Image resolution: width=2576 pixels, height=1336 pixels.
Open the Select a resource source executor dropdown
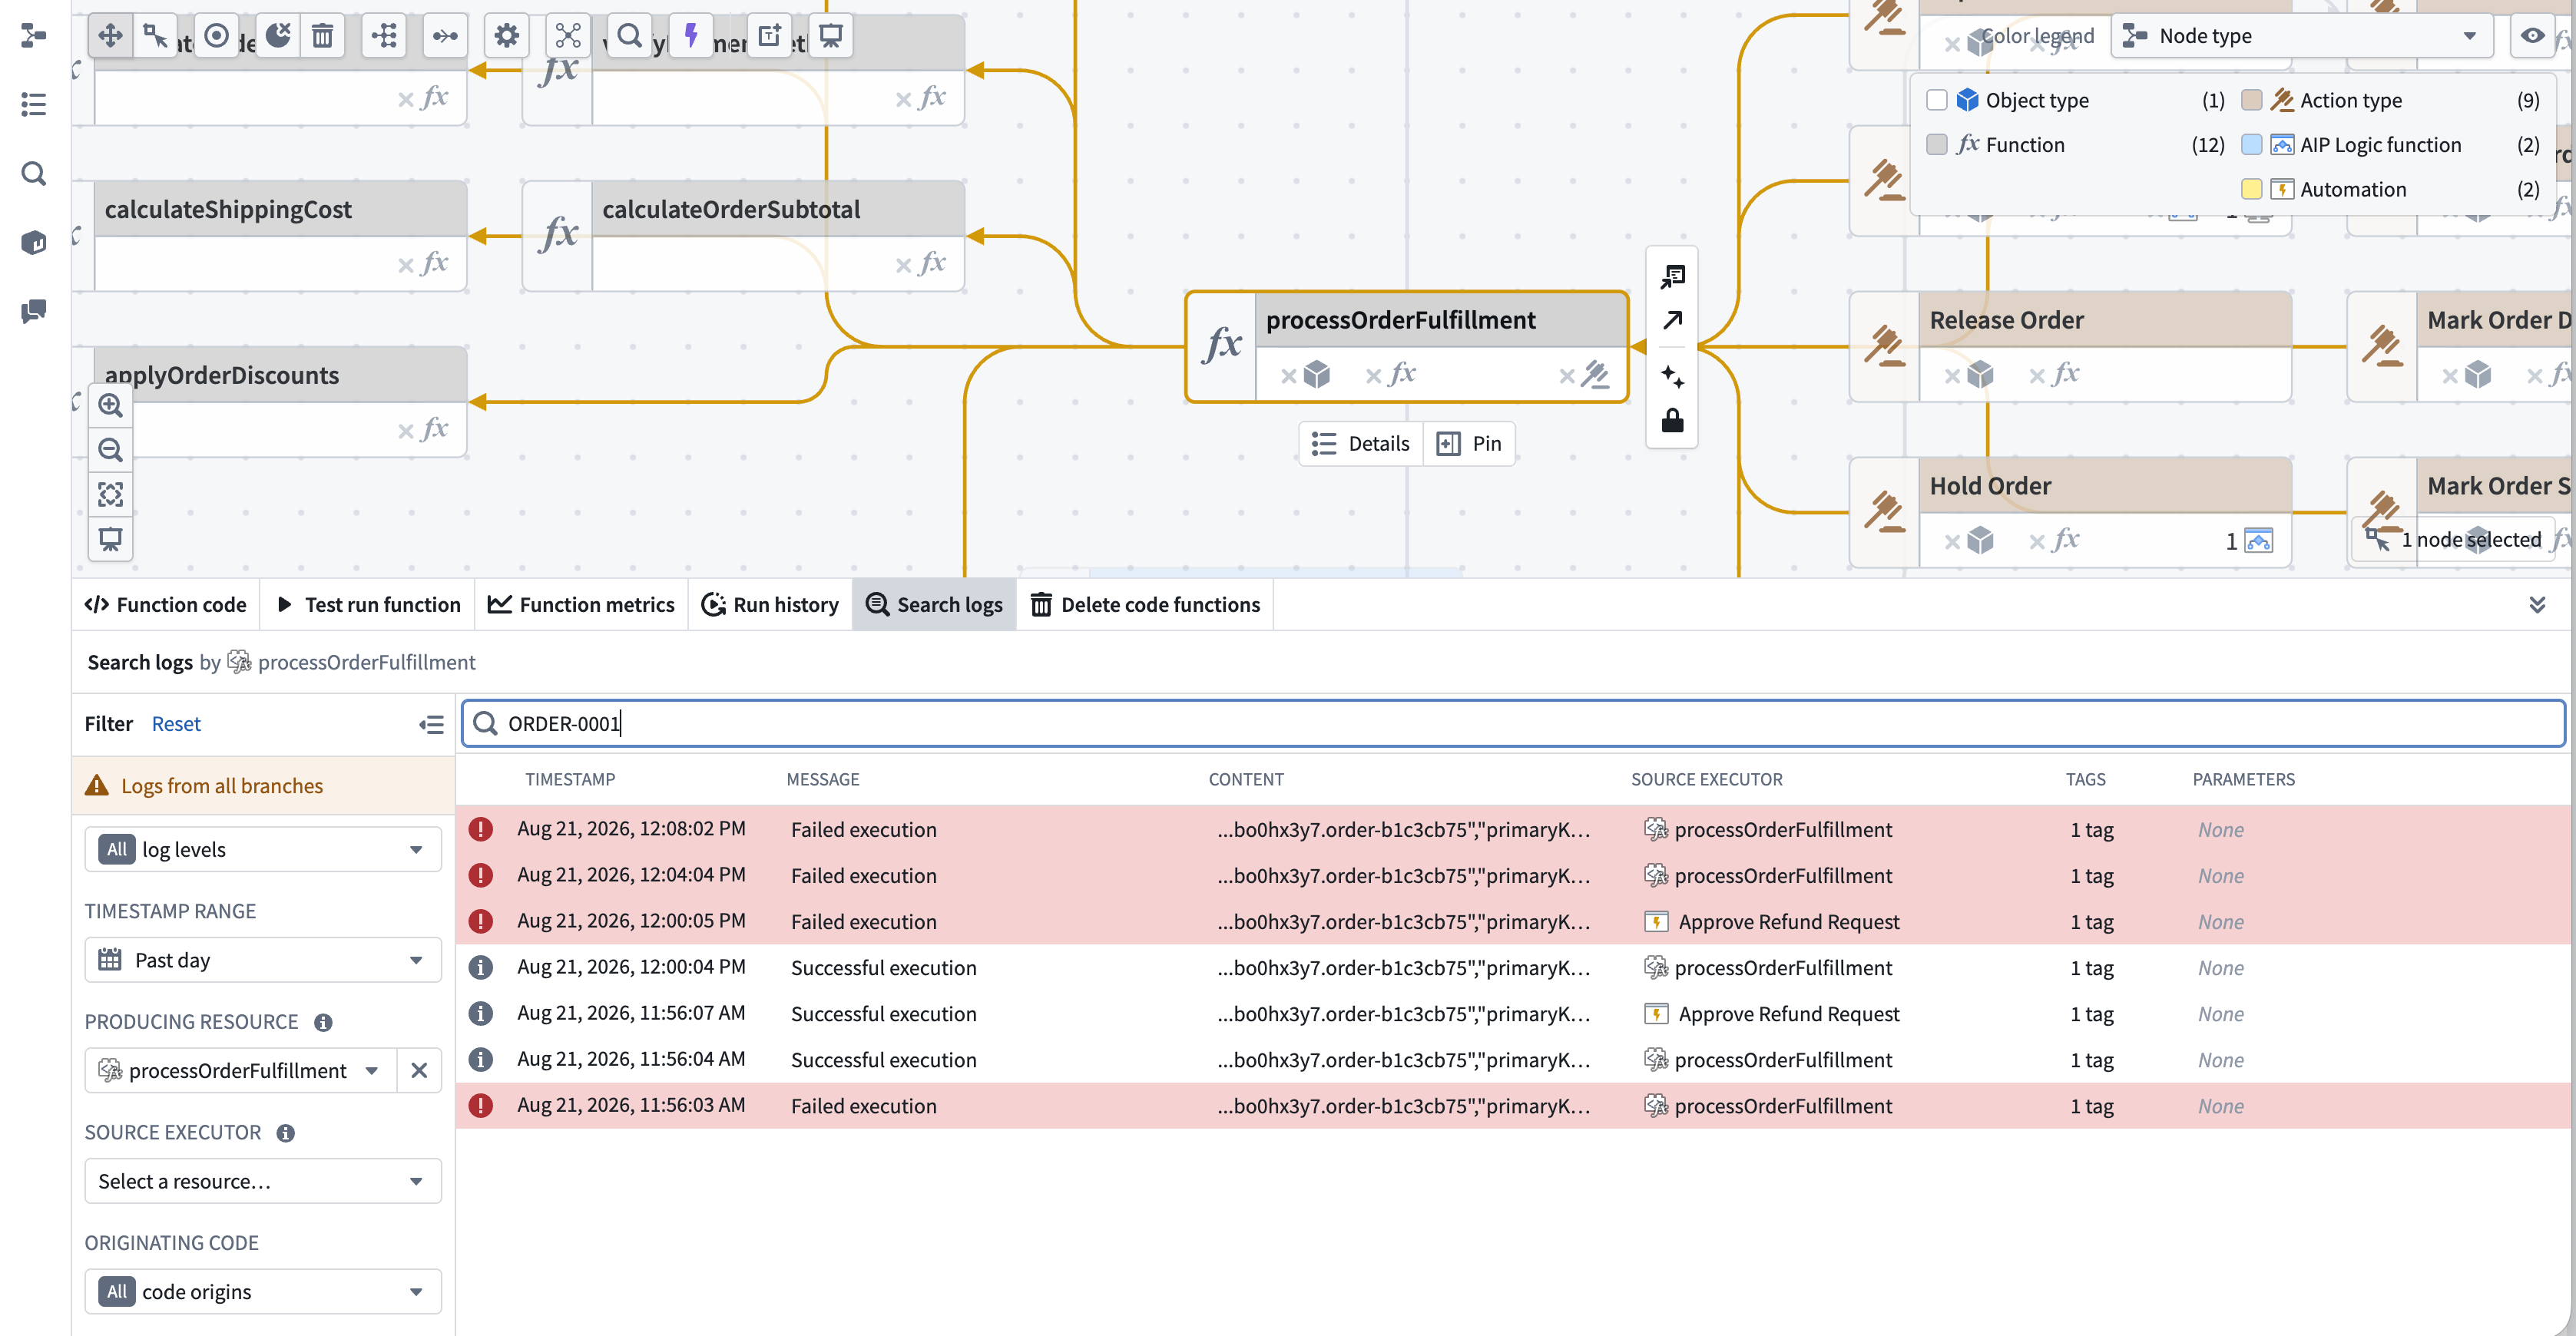(x=263, y=1181)
